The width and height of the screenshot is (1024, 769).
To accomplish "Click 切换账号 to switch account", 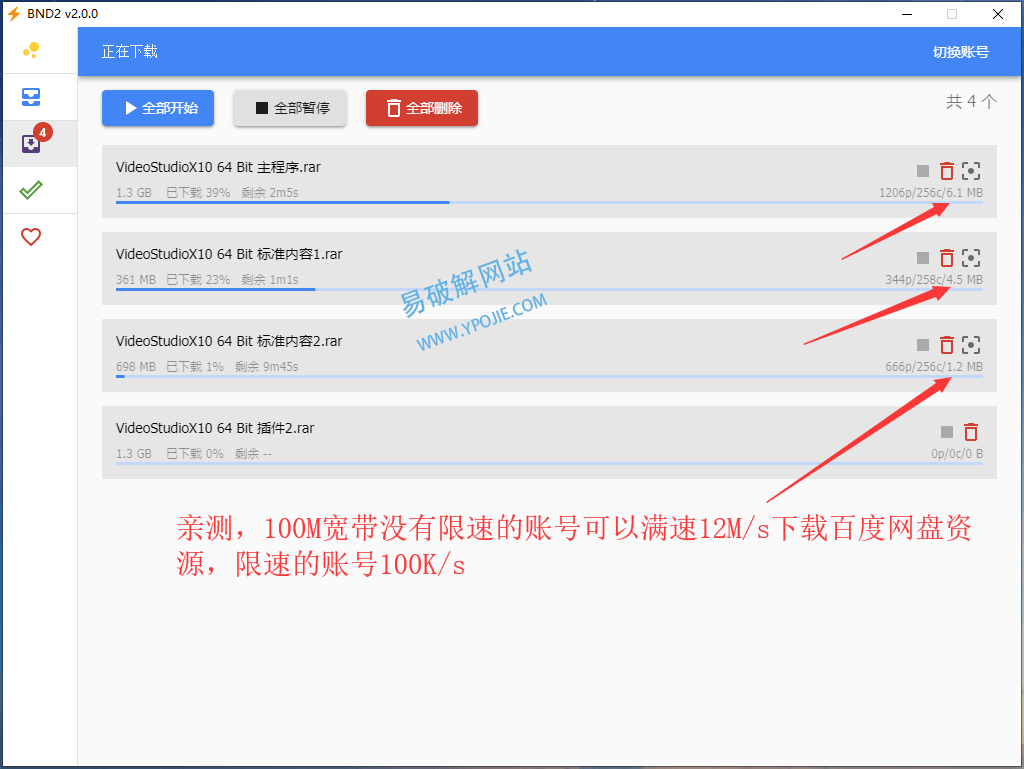I will point(960,52).
